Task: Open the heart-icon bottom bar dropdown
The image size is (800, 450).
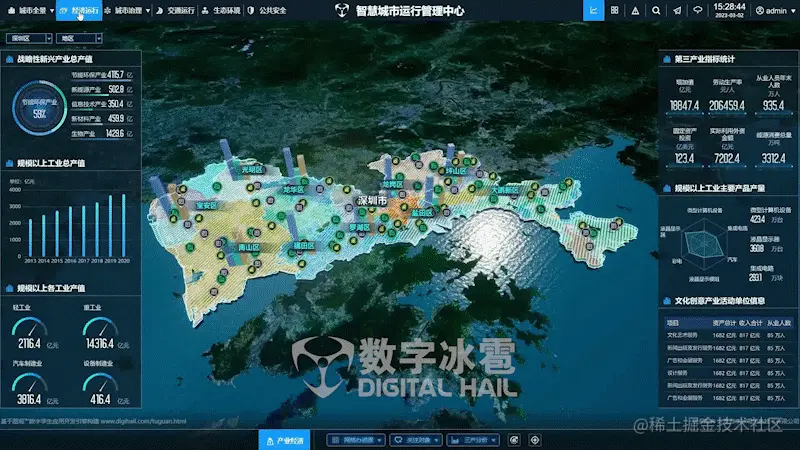Action: tap(416, 440)
